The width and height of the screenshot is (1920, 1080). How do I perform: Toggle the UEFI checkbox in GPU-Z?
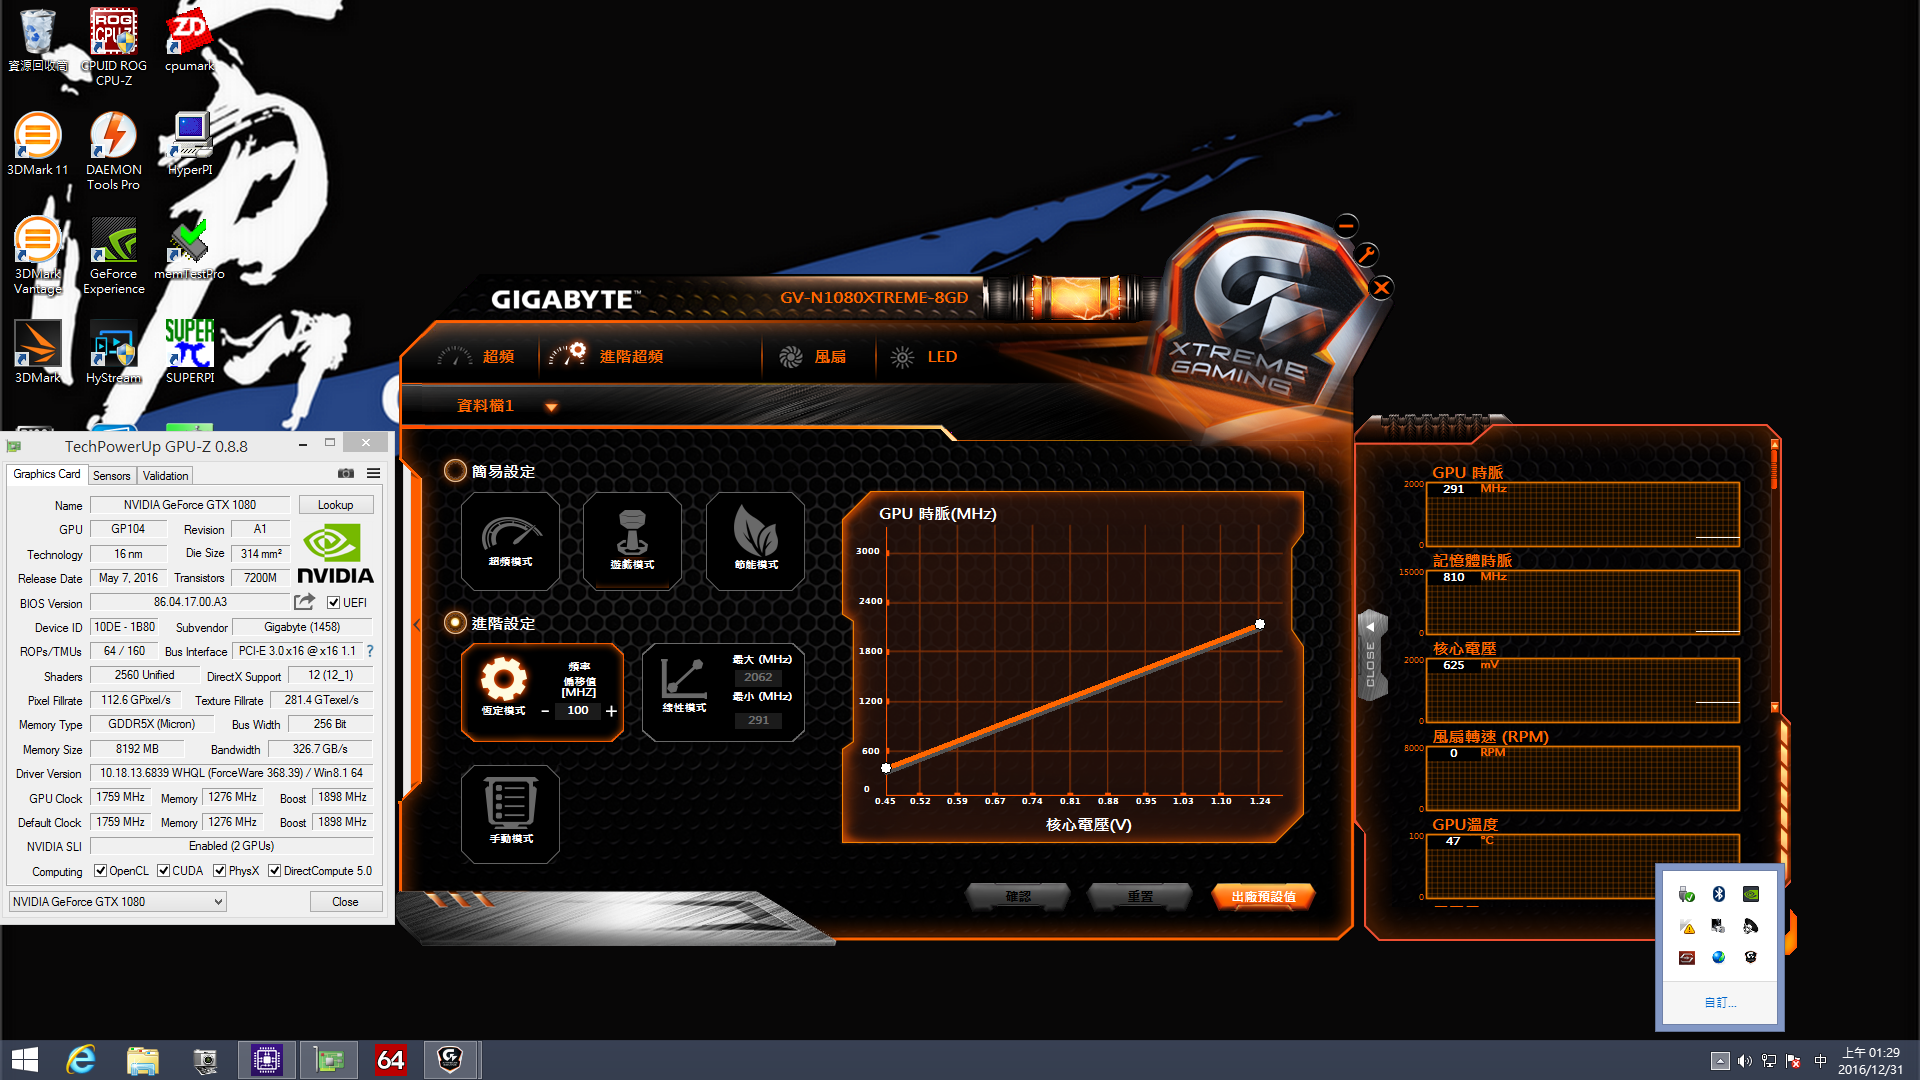point(334,602)
